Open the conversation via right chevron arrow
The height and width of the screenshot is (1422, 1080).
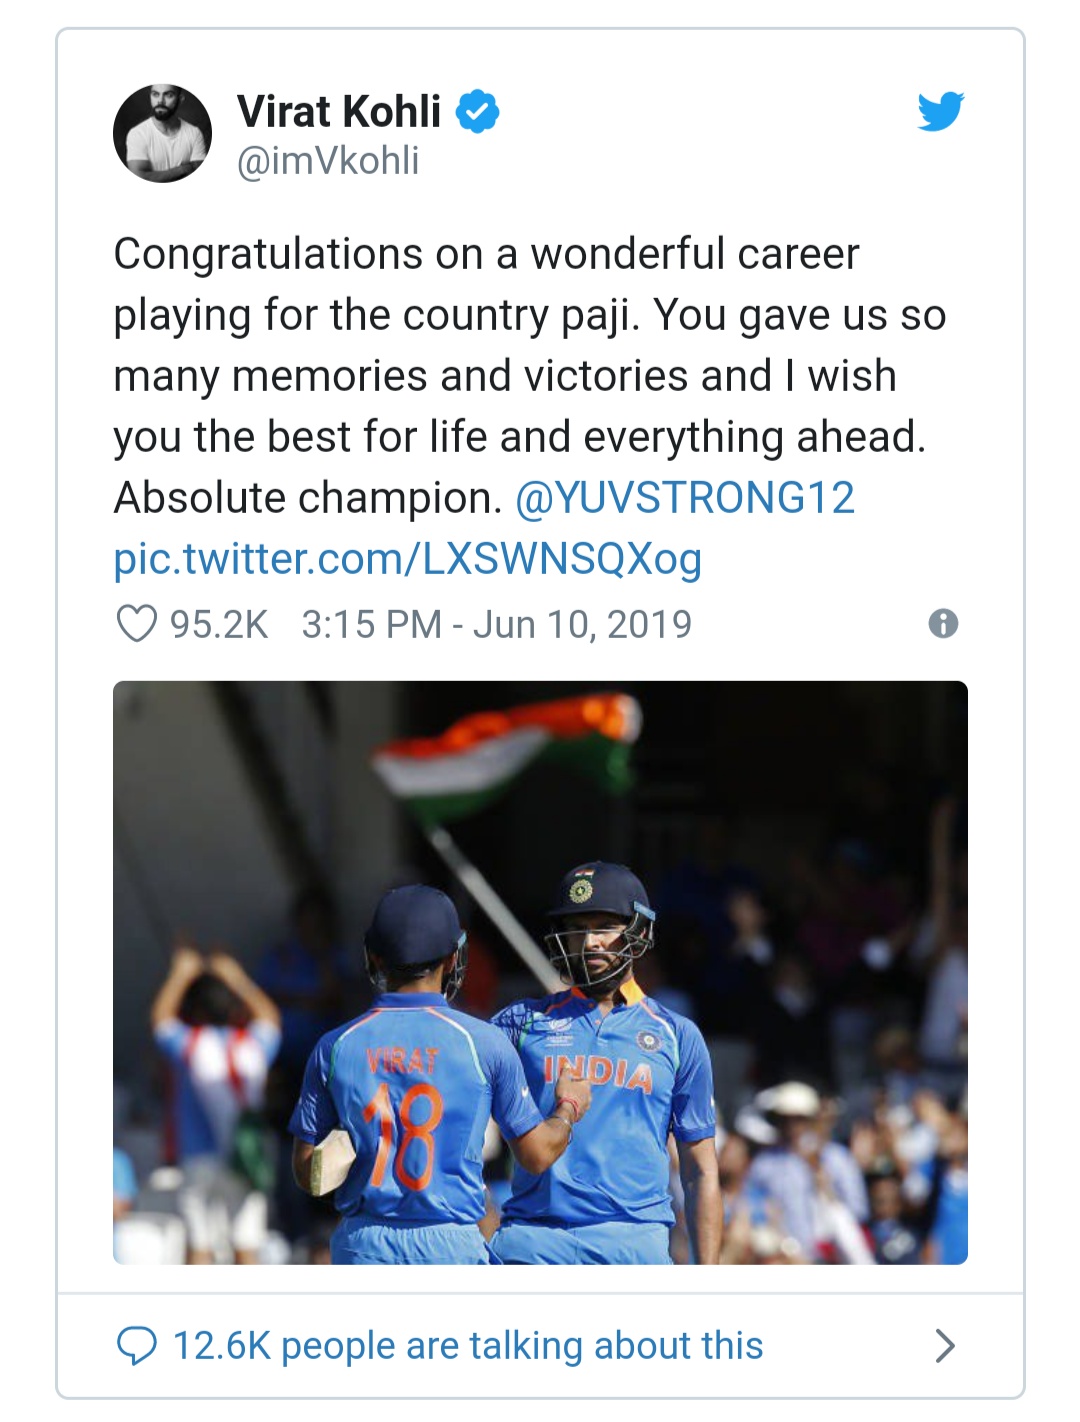point(944,1346)
